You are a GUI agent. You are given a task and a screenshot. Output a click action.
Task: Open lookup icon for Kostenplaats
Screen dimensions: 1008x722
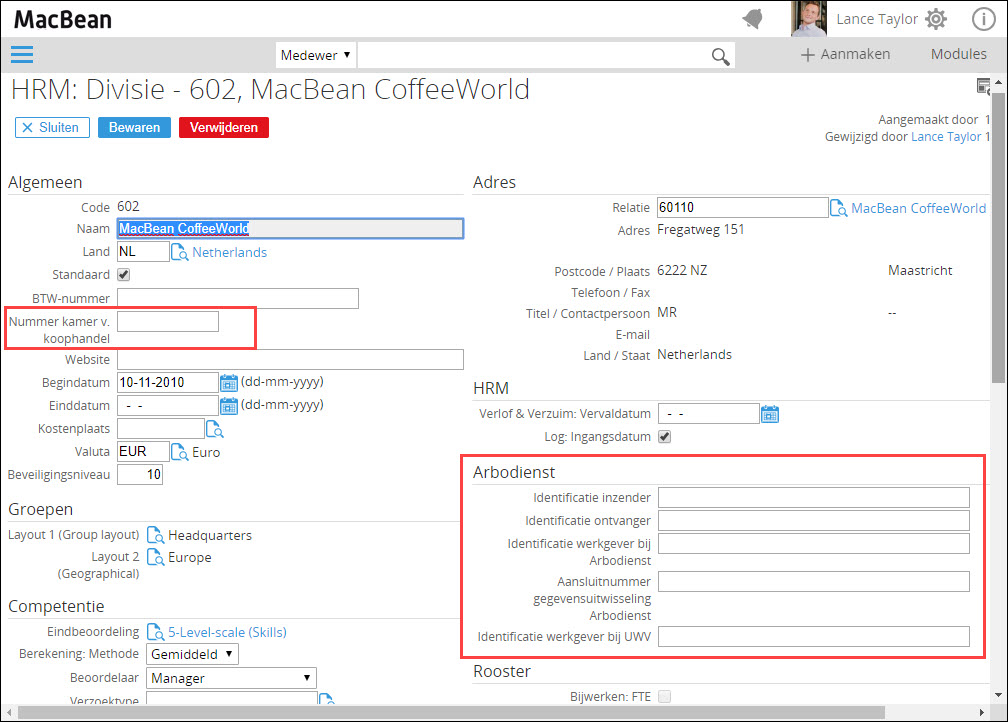[x=214, y=429]
